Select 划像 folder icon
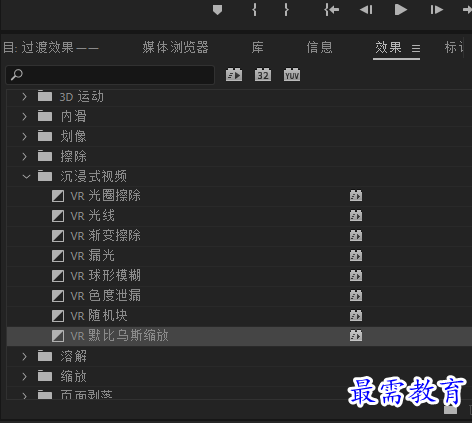The height and width of the screenshot is (423, 472). 45,136
